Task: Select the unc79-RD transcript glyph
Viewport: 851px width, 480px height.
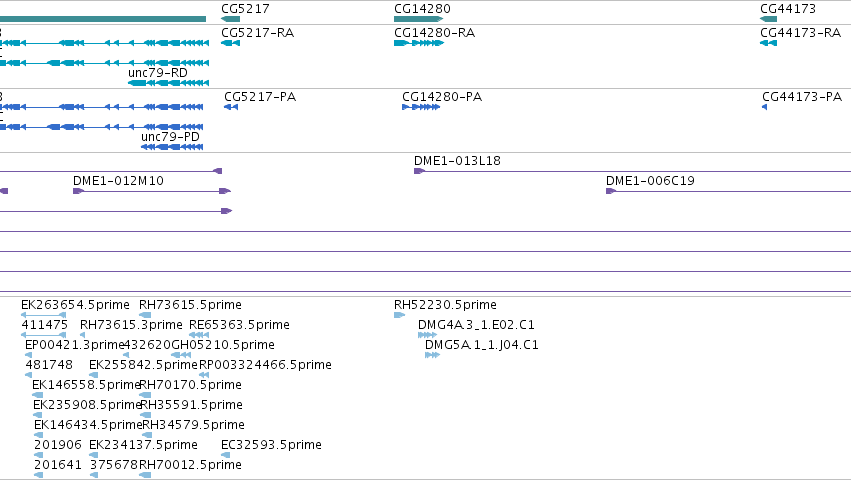Action: 168,83
